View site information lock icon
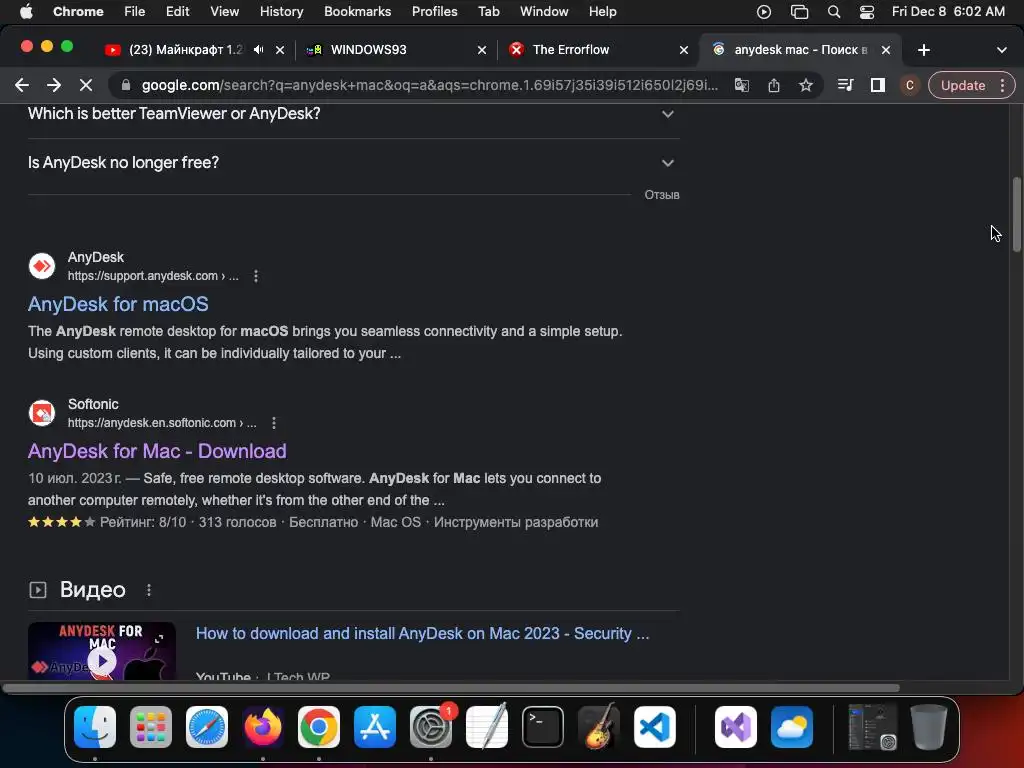The height and width of the screenshot is (768, 1024). [126, 85]
